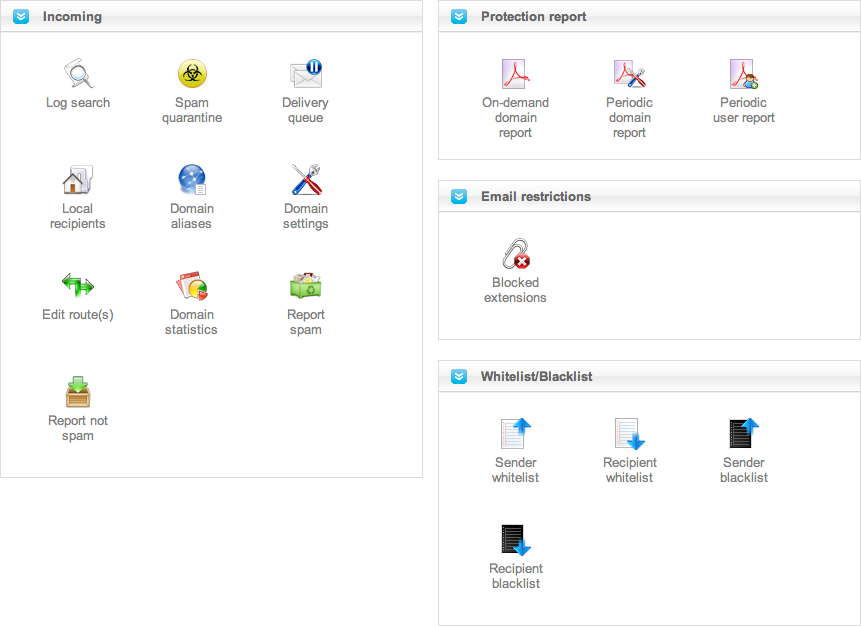The width and height of the screenshot is (861, 626).
Task: Click the Edit route(s) text label
Action: point(78,315)
